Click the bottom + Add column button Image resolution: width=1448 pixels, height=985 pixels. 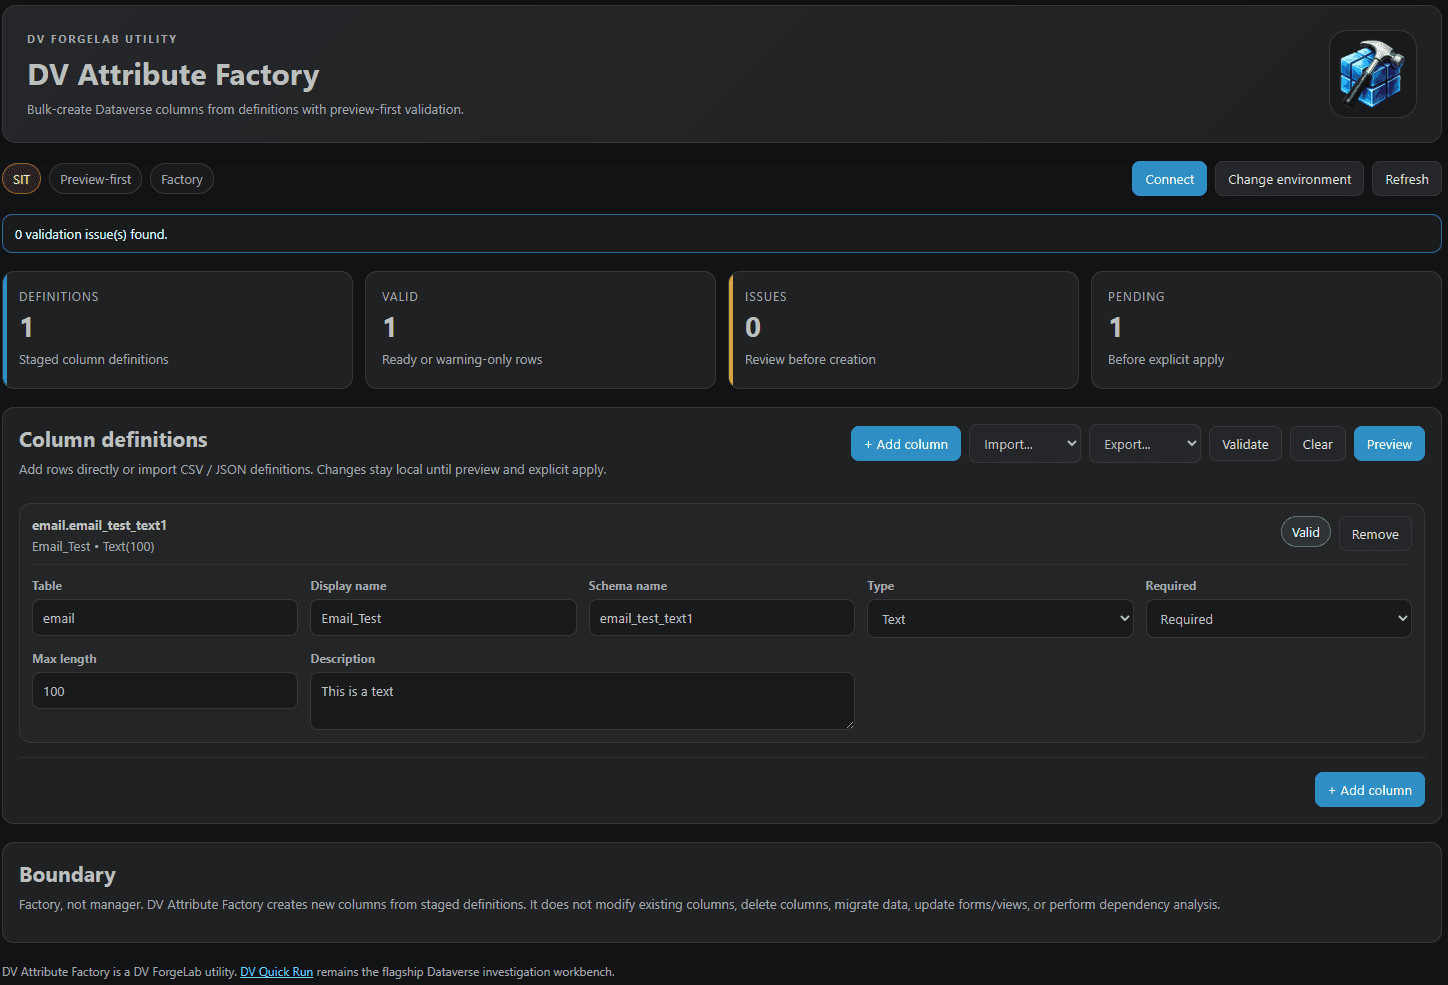point(1370,790)
